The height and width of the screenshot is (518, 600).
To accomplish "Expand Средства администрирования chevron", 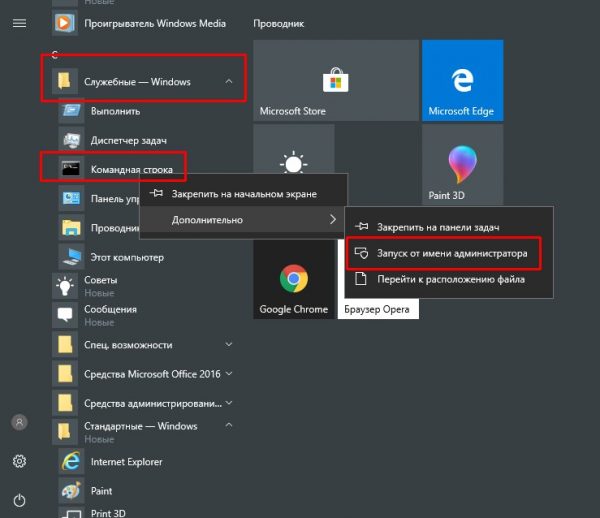I will 229,403.
